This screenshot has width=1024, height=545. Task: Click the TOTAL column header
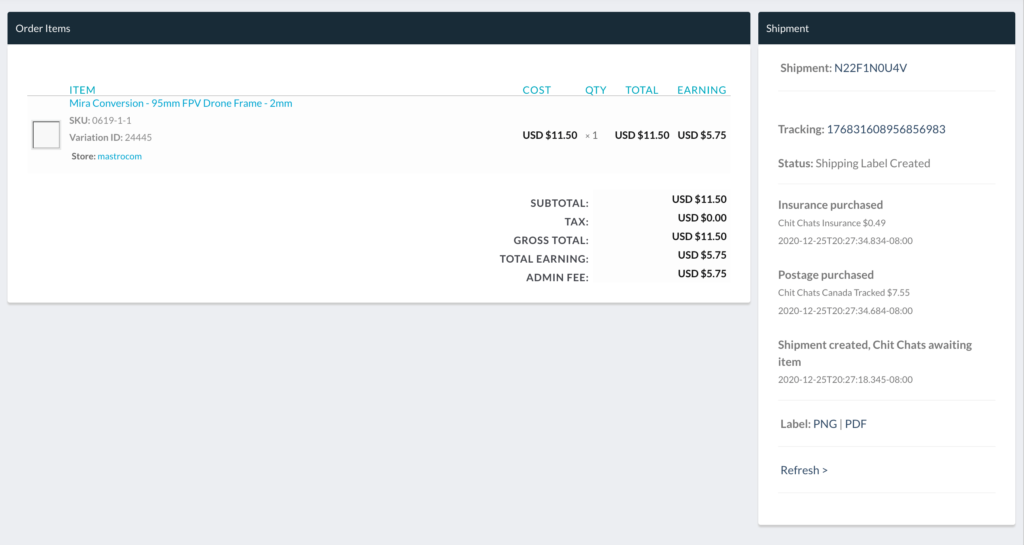(641, 90)
